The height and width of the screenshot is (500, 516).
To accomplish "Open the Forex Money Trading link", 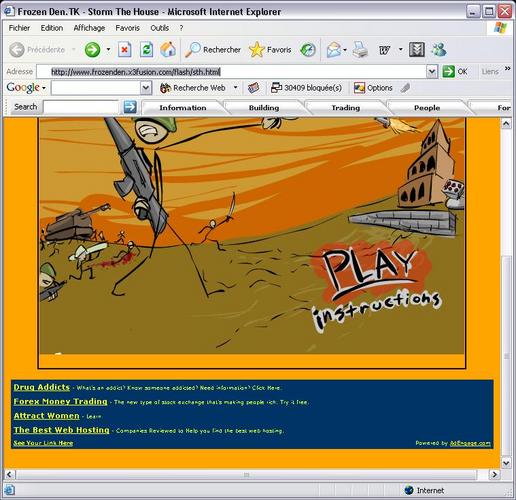I will [x=60, y=401].
